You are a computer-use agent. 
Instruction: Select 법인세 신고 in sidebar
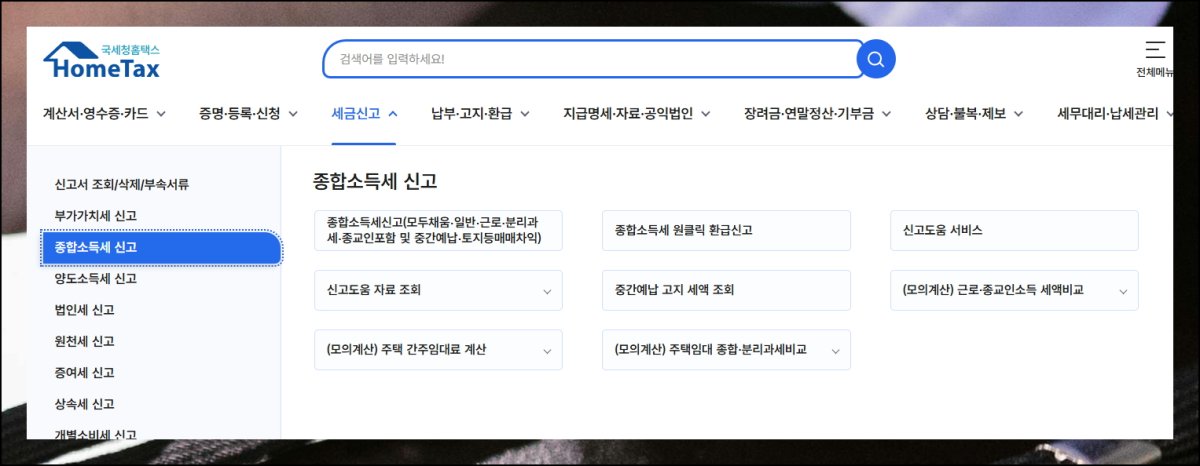point(84,310)
